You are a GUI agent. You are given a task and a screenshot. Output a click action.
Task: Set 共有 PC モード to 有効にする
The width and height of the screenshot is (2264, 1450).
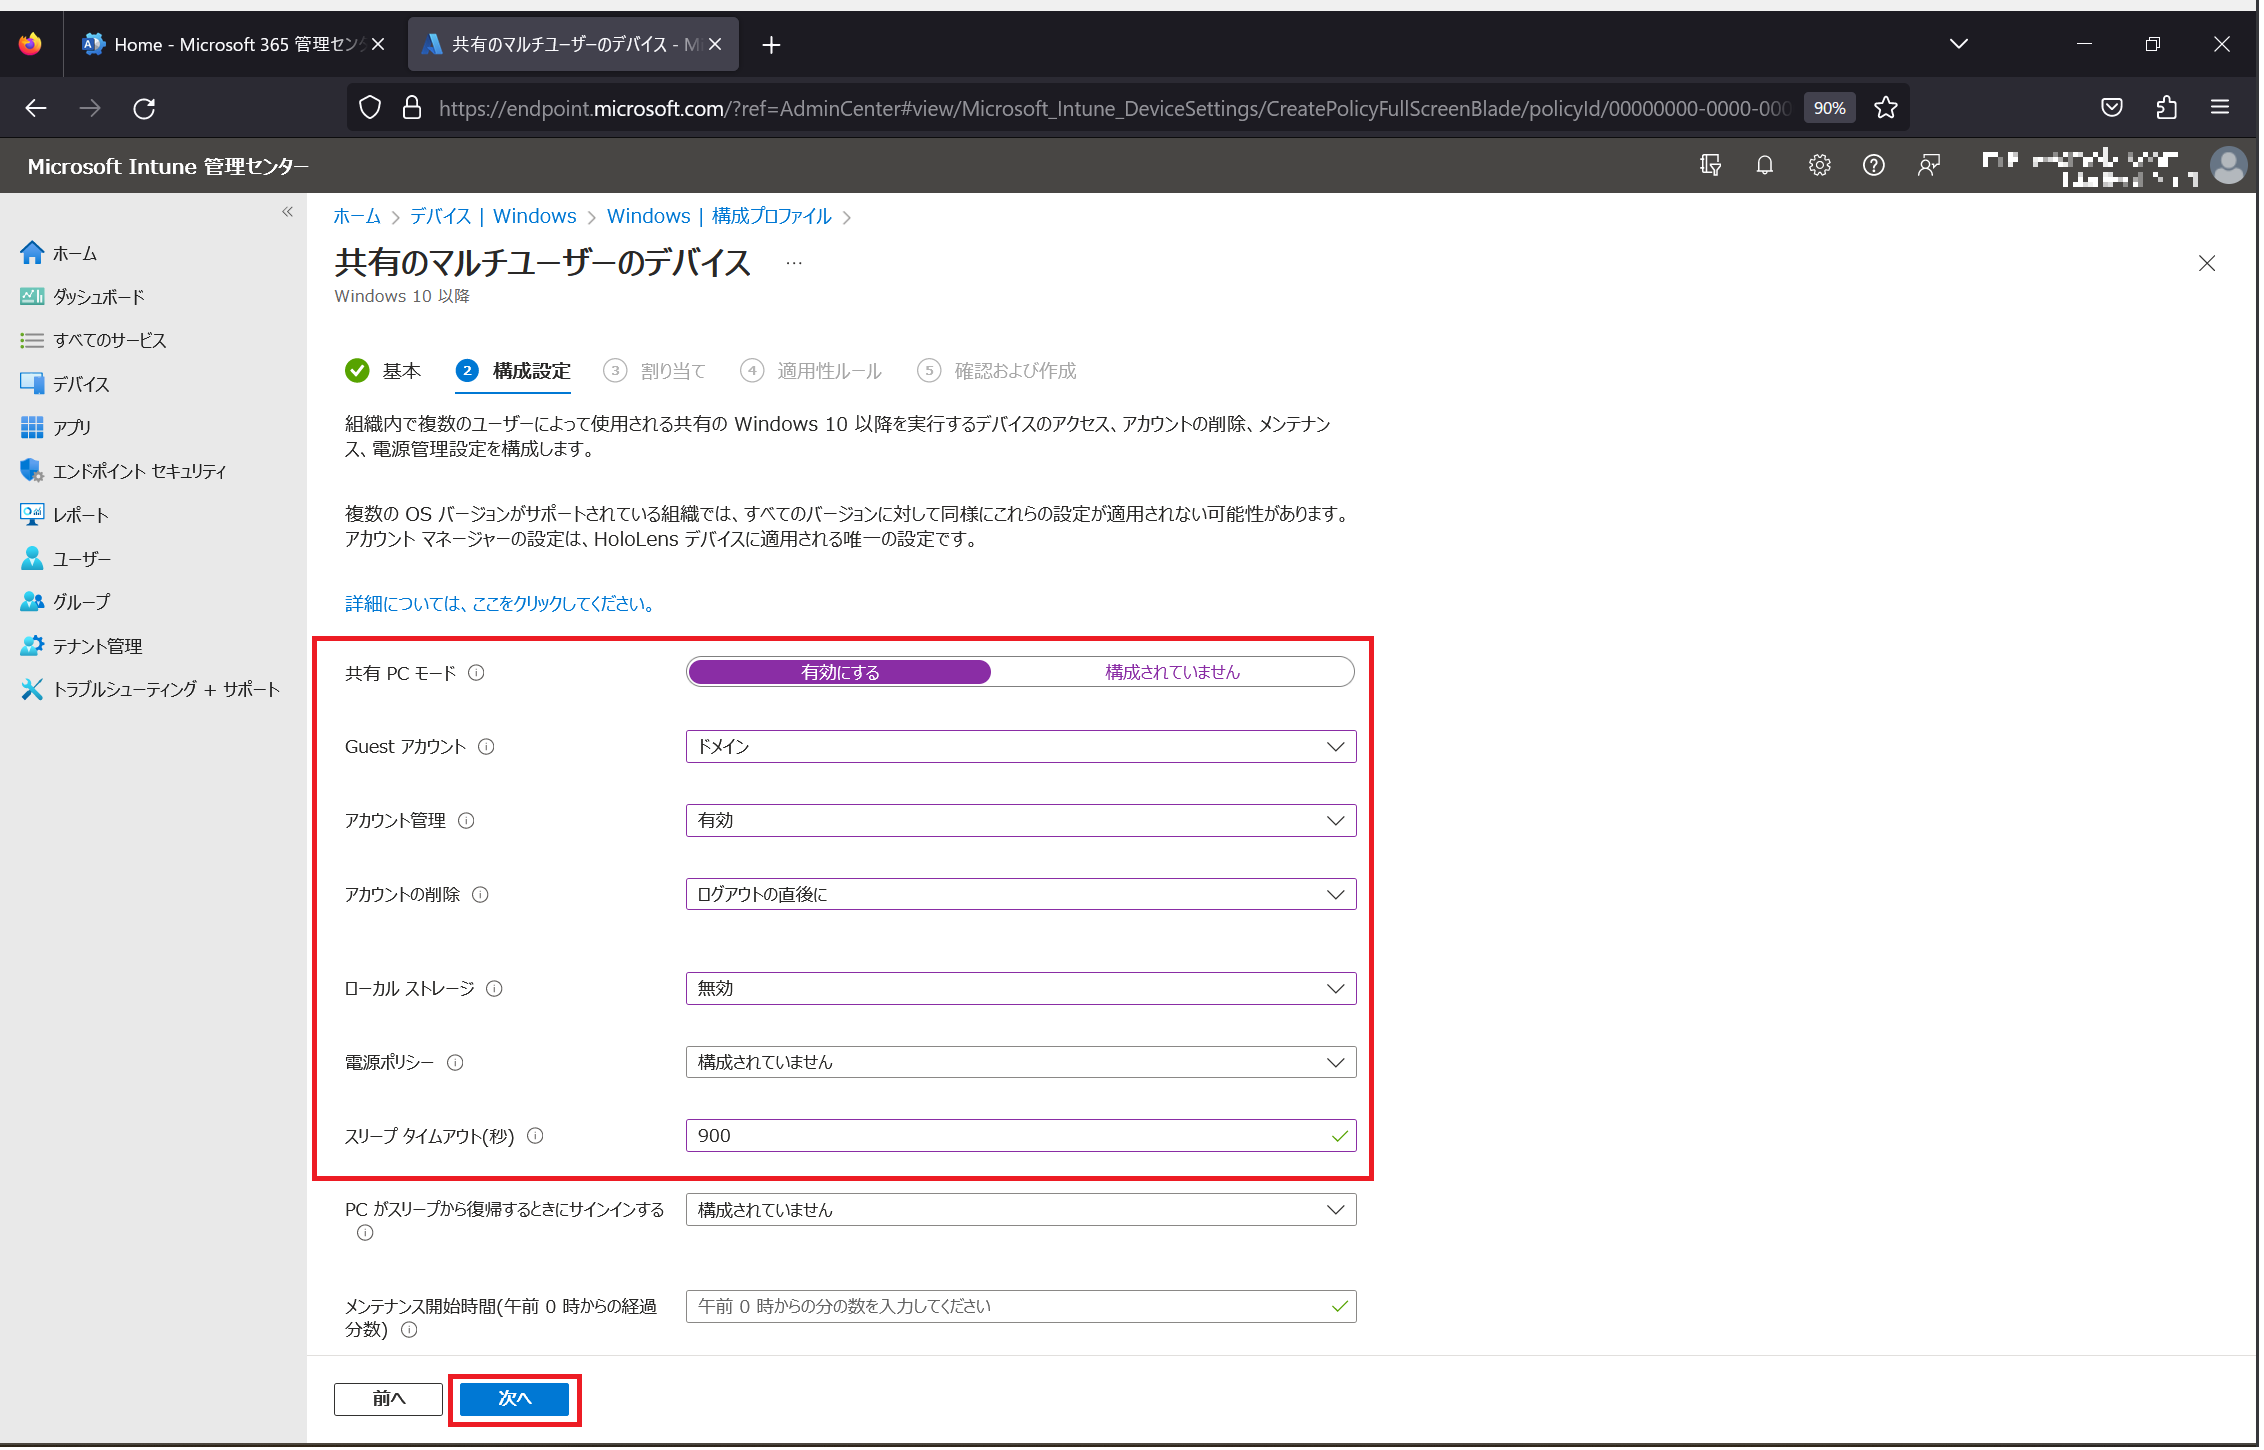pyautogui.click(x=841, y=673)
